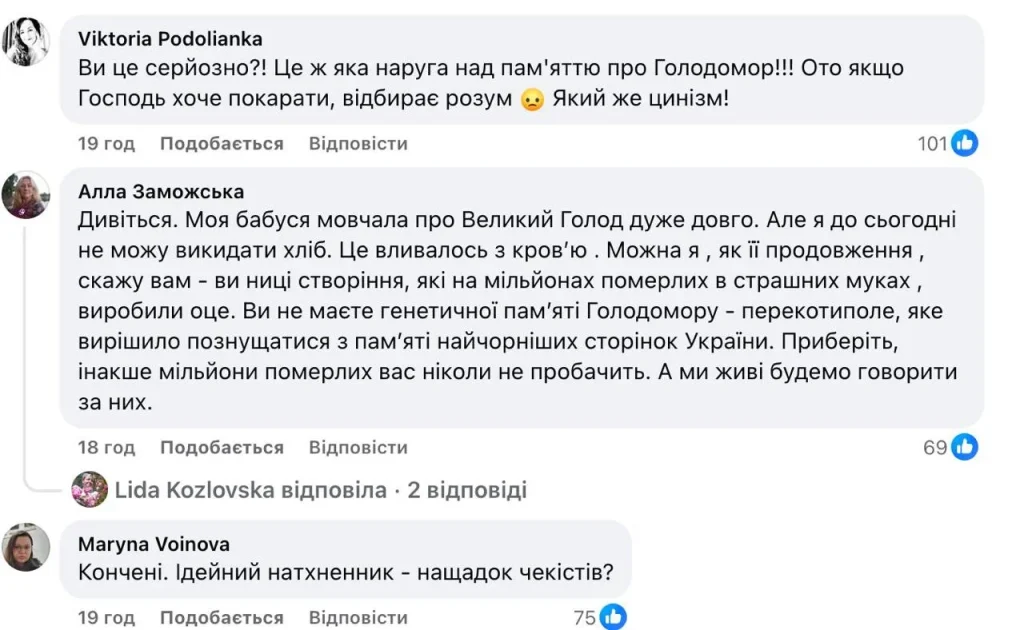The height and width of the screenshot is (630, 1024).
Task: Click Відповісти under Viktoria's comment
Action: (x=358, y=143)
